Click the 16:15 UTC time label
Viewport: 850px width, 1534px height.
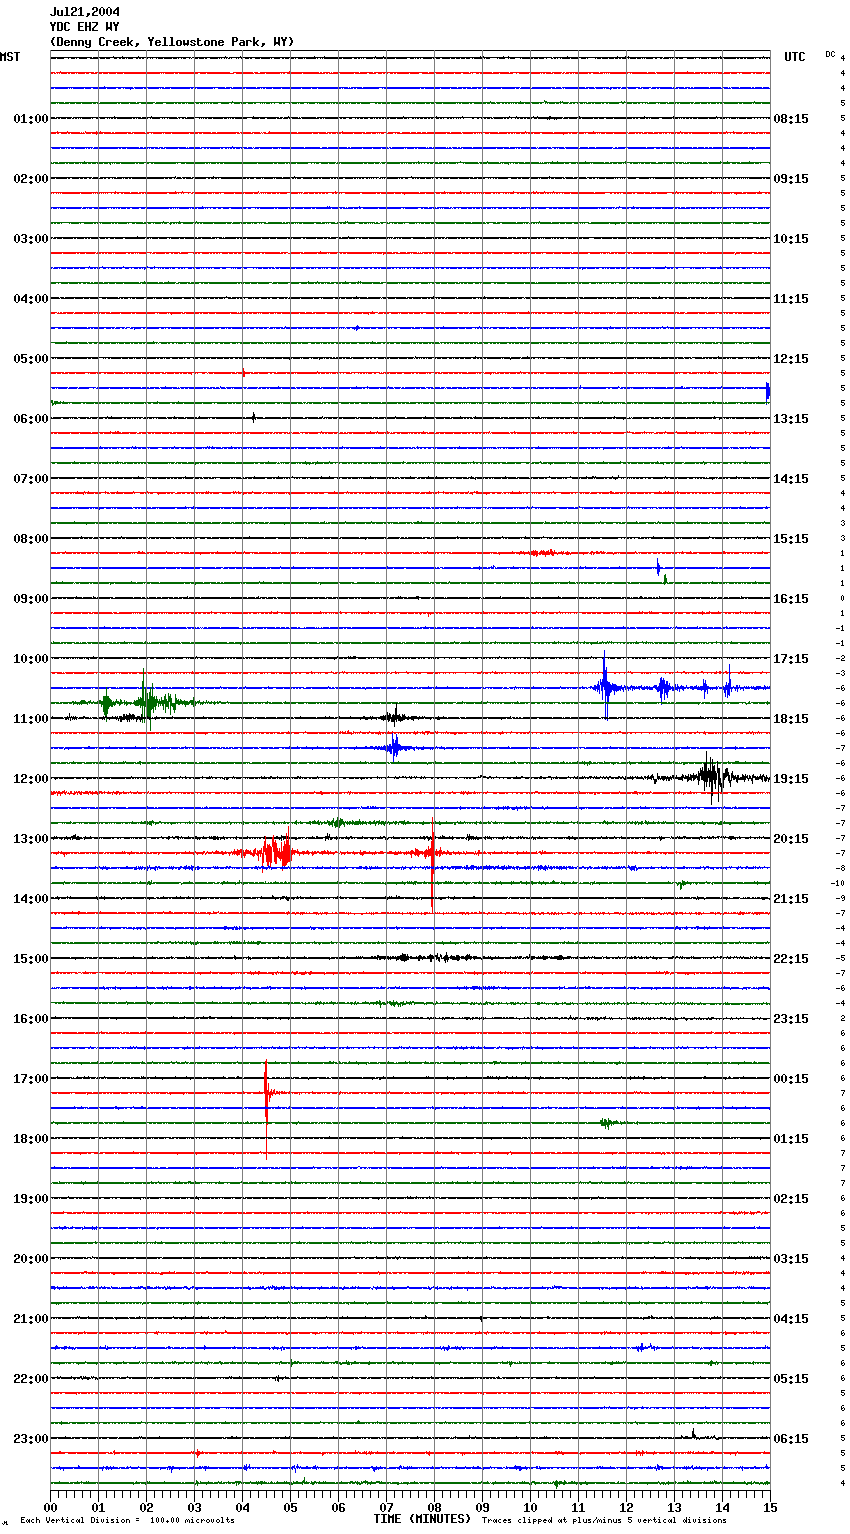791,599
